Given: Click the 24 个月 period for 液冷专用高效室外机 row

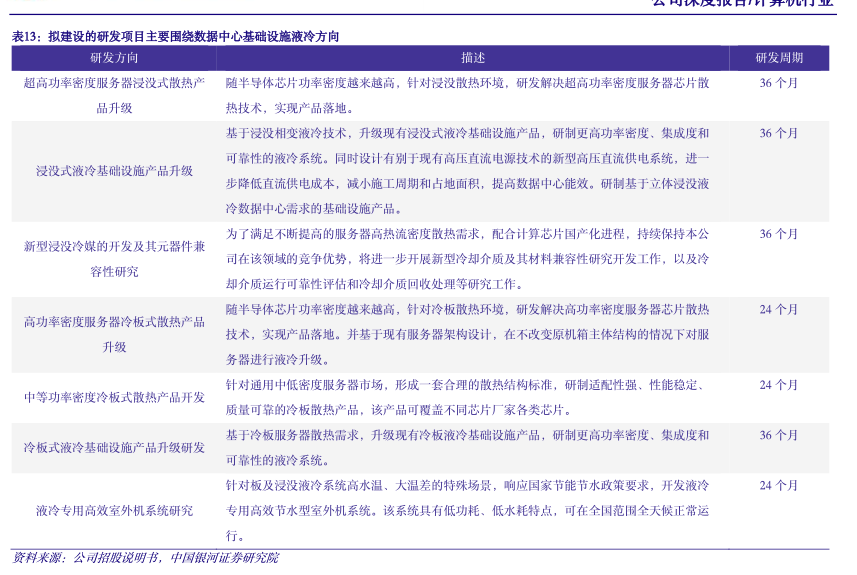Looking at the screenshot, I should (x=778, y=485).
